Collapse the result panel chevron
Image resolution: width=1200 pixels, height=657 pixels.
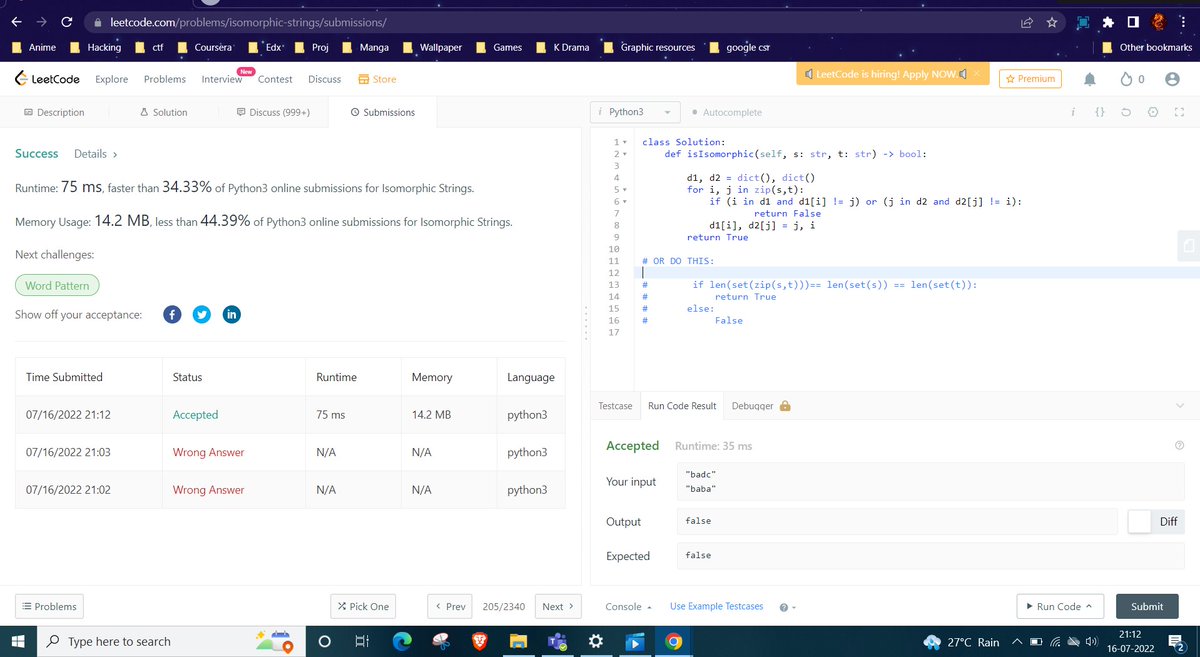tap(1180, 405)
